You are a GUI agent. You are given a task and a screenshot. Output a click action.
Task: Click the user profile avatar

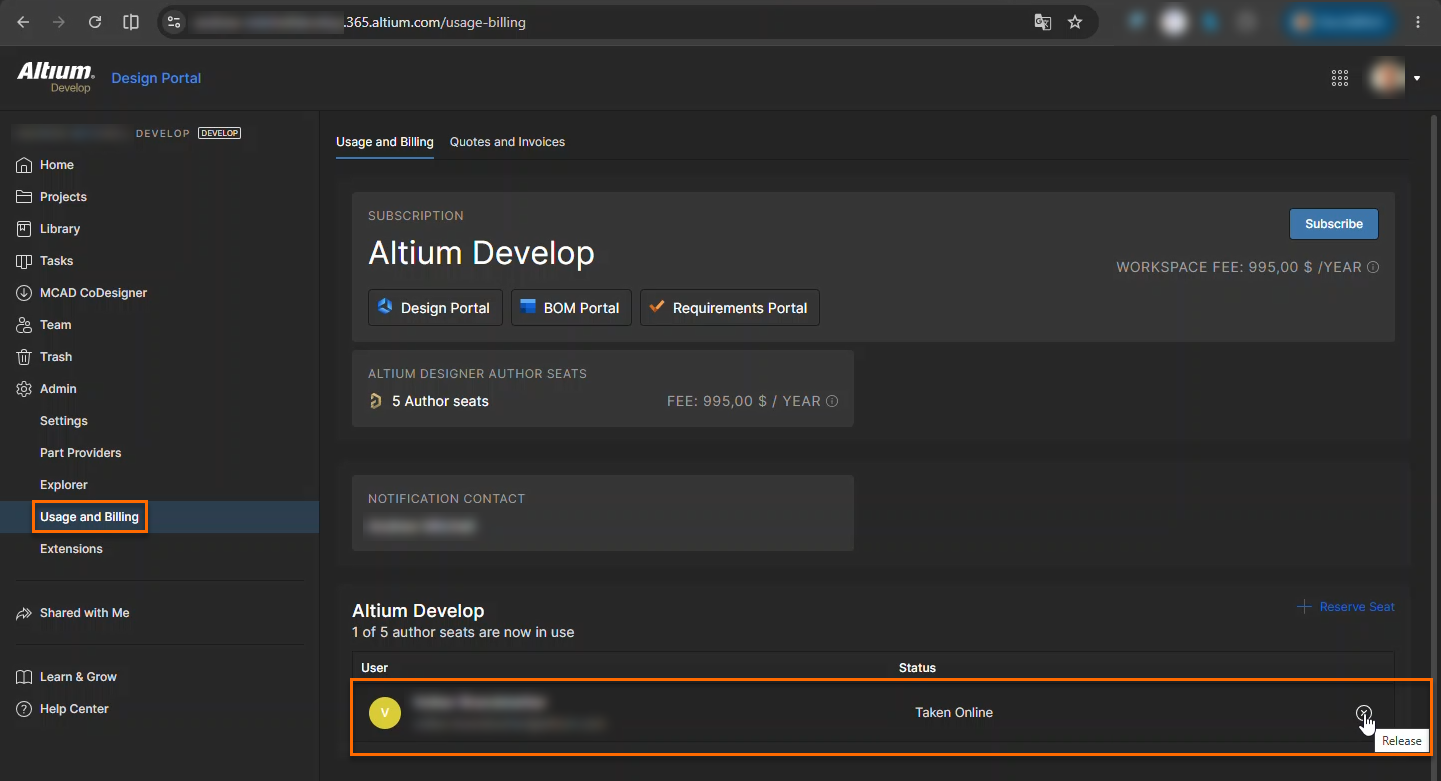[1387, 78]
